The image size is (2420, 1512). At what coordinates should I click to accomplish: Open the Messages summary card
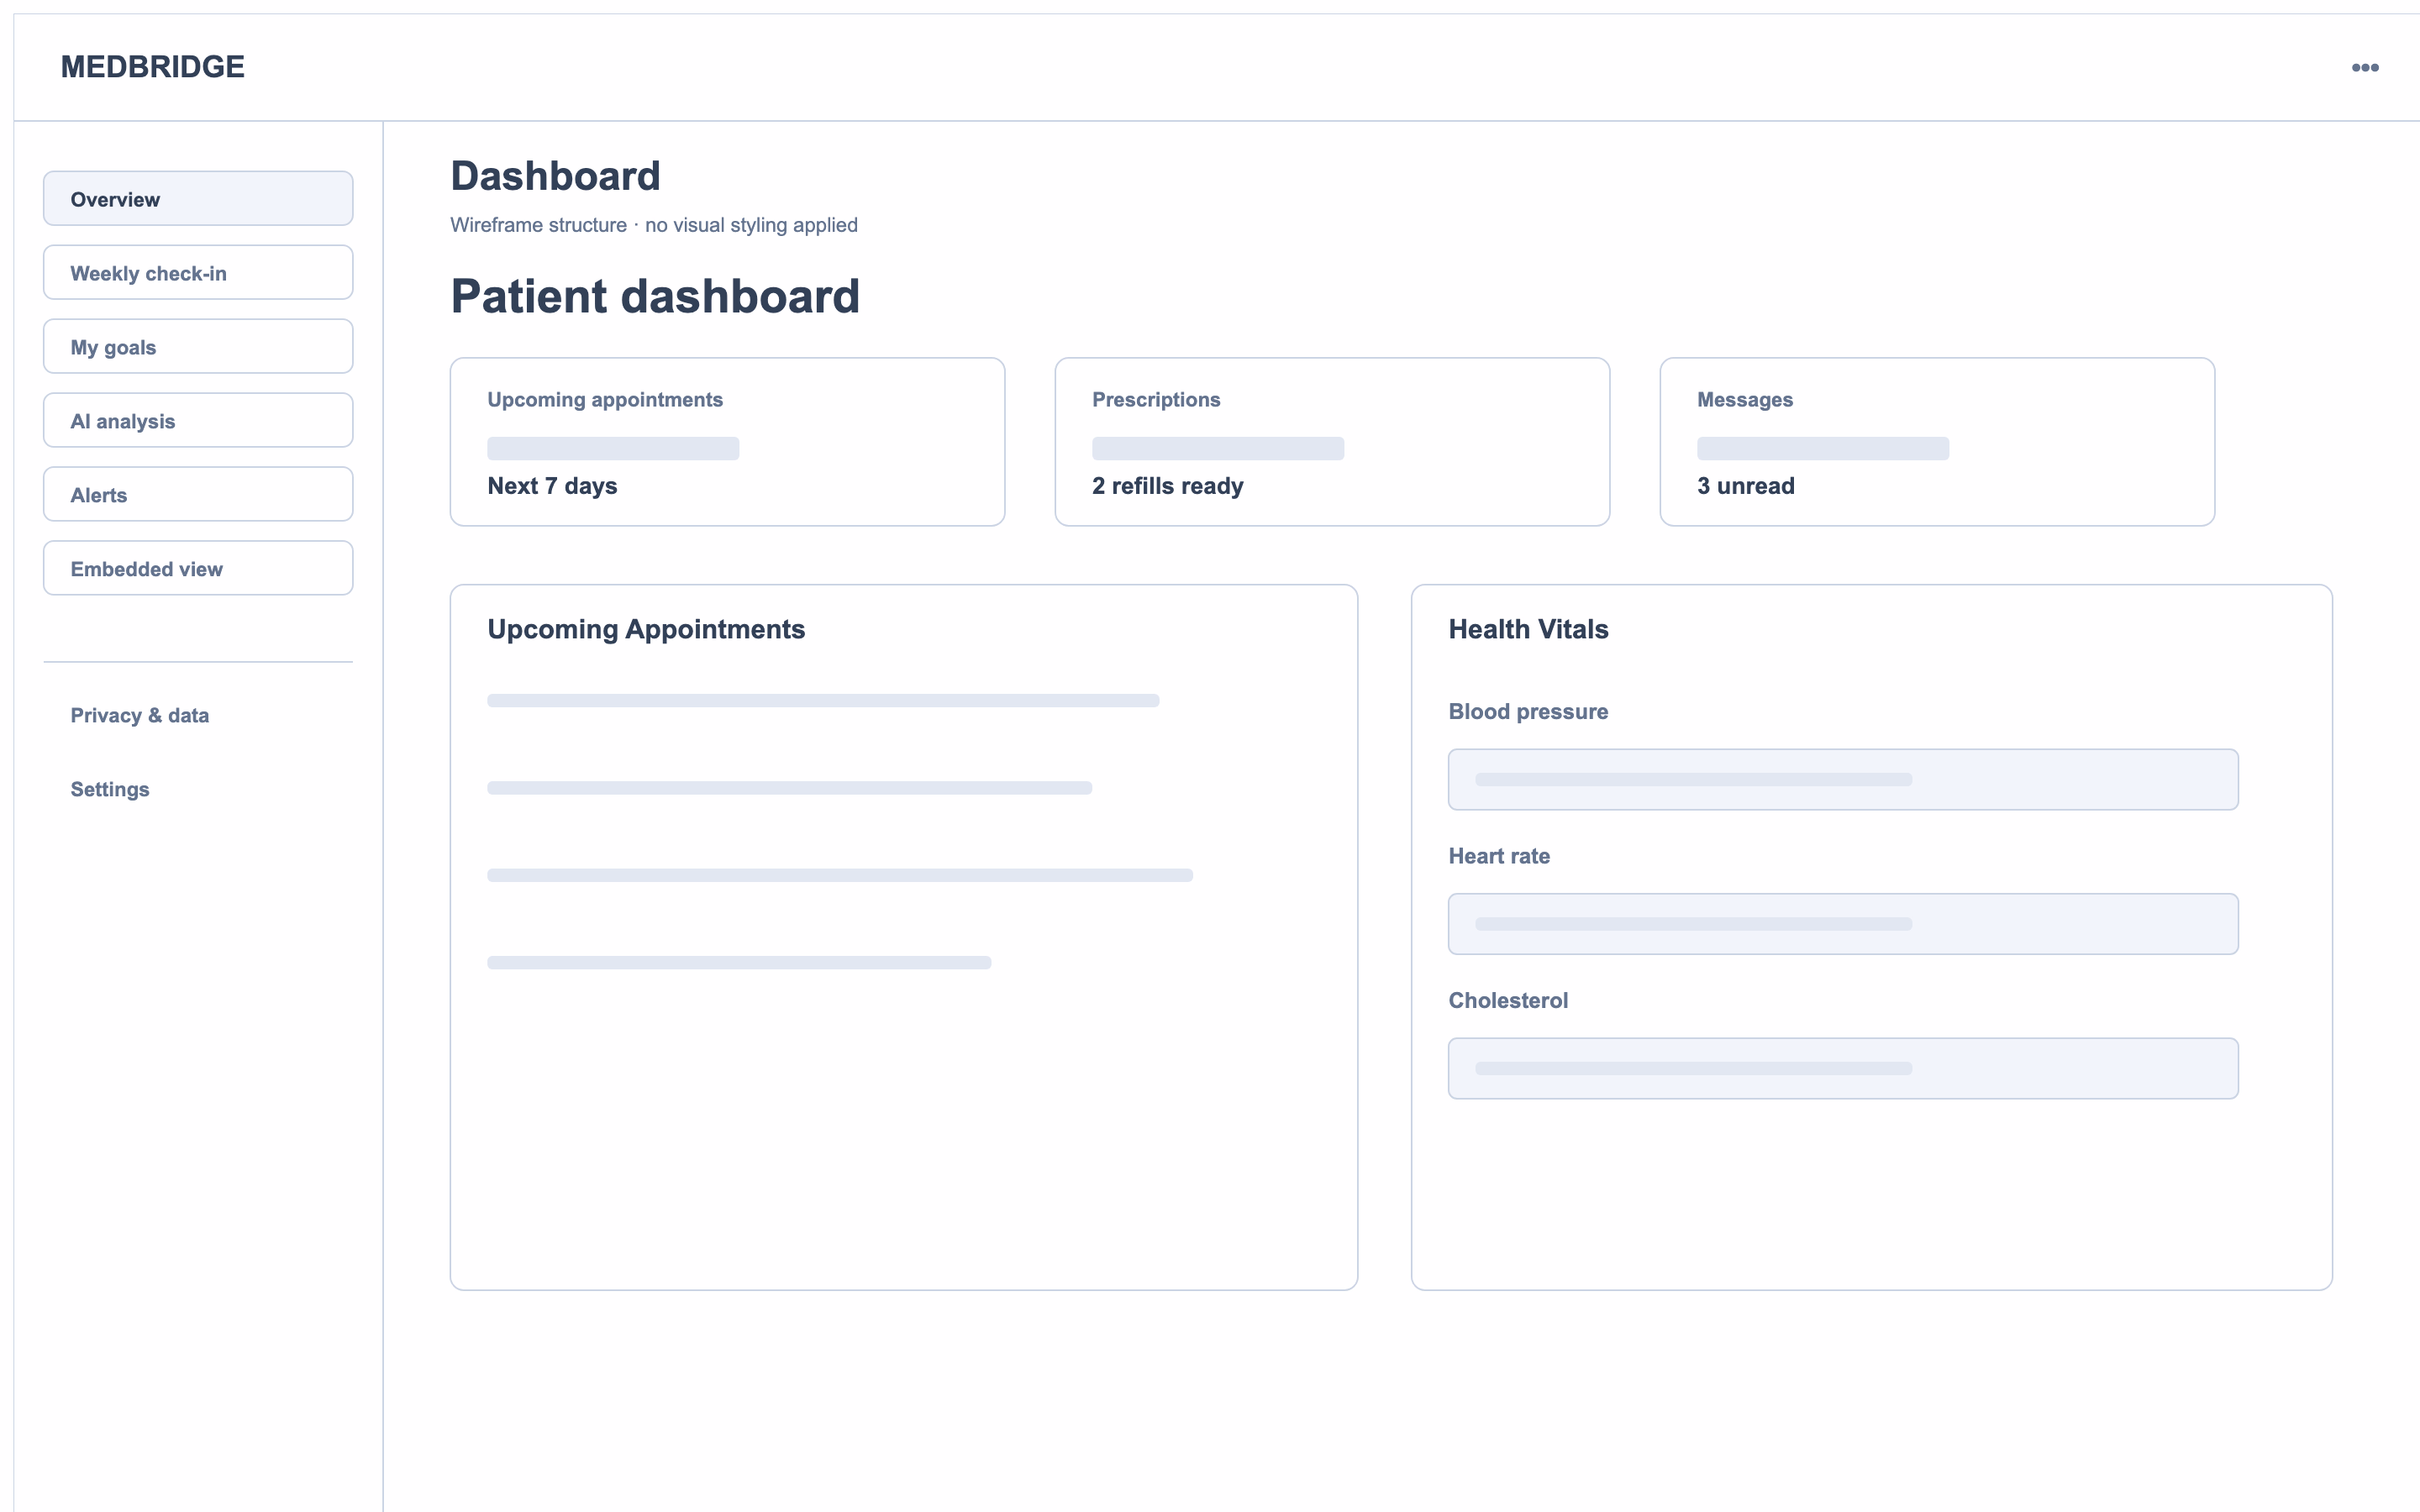tap(1937, 442)
